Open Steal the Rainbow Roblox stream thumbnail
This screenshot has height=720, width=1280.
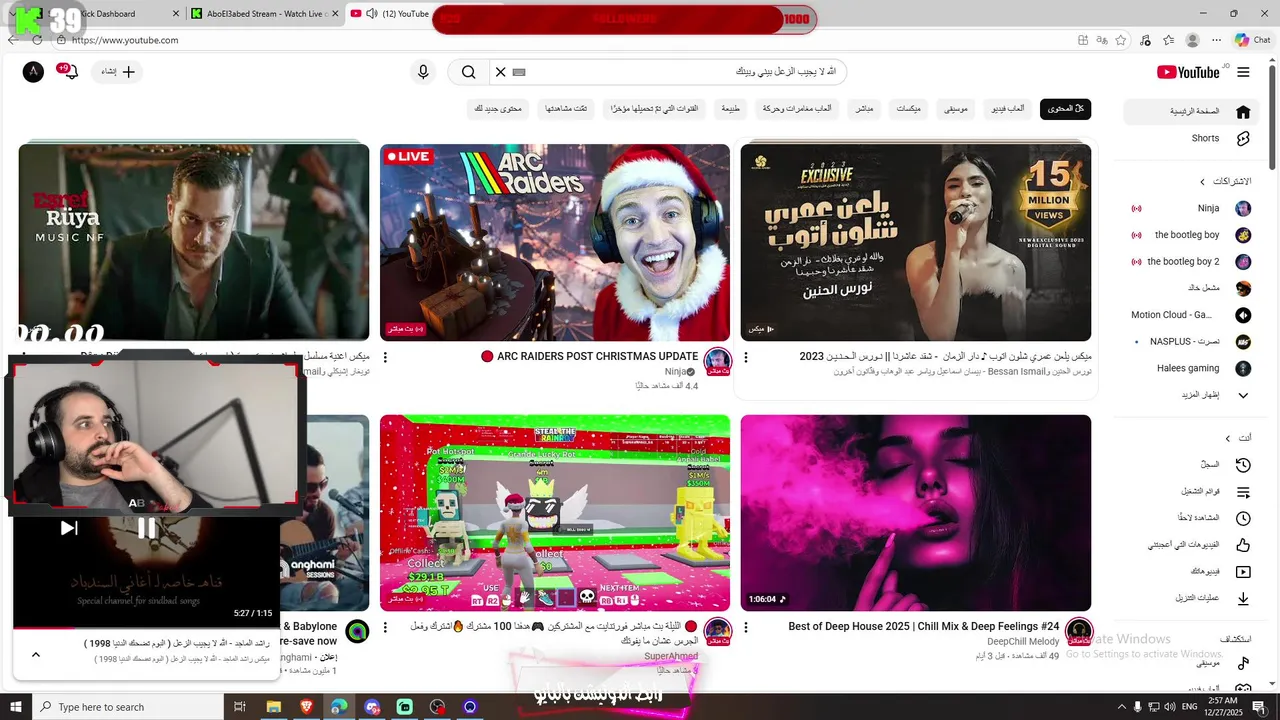(x=555, y=513)
